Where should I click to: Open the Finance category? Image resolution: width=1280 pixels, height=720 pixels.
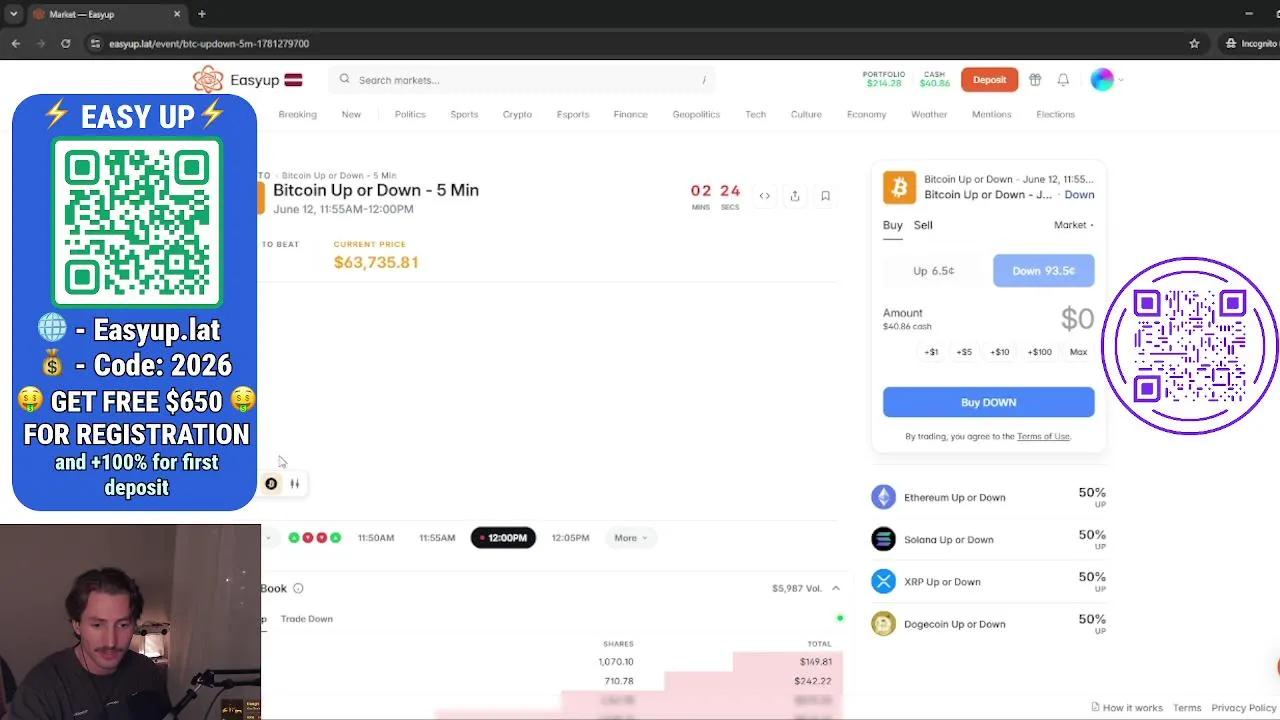pos(631,114)
